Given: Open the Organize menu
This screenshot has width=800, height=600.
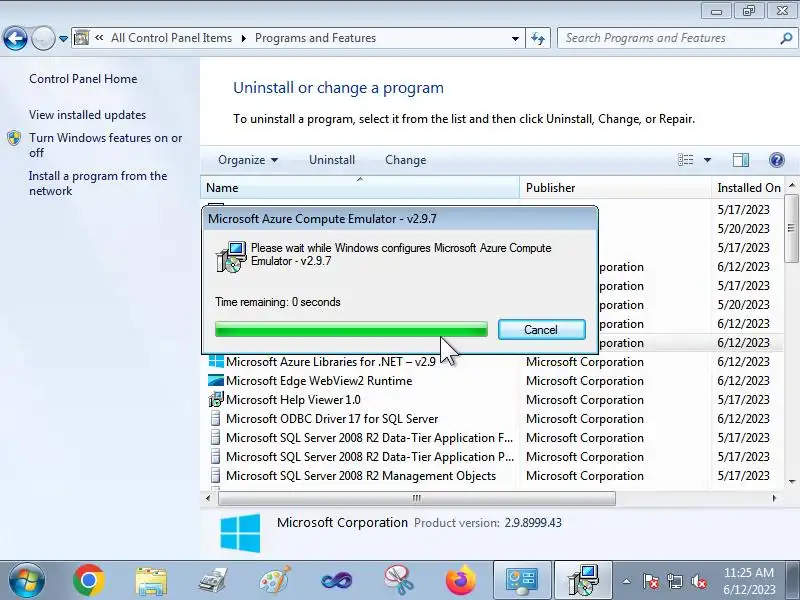Looking at the screenshot, I should click(248, 160).
